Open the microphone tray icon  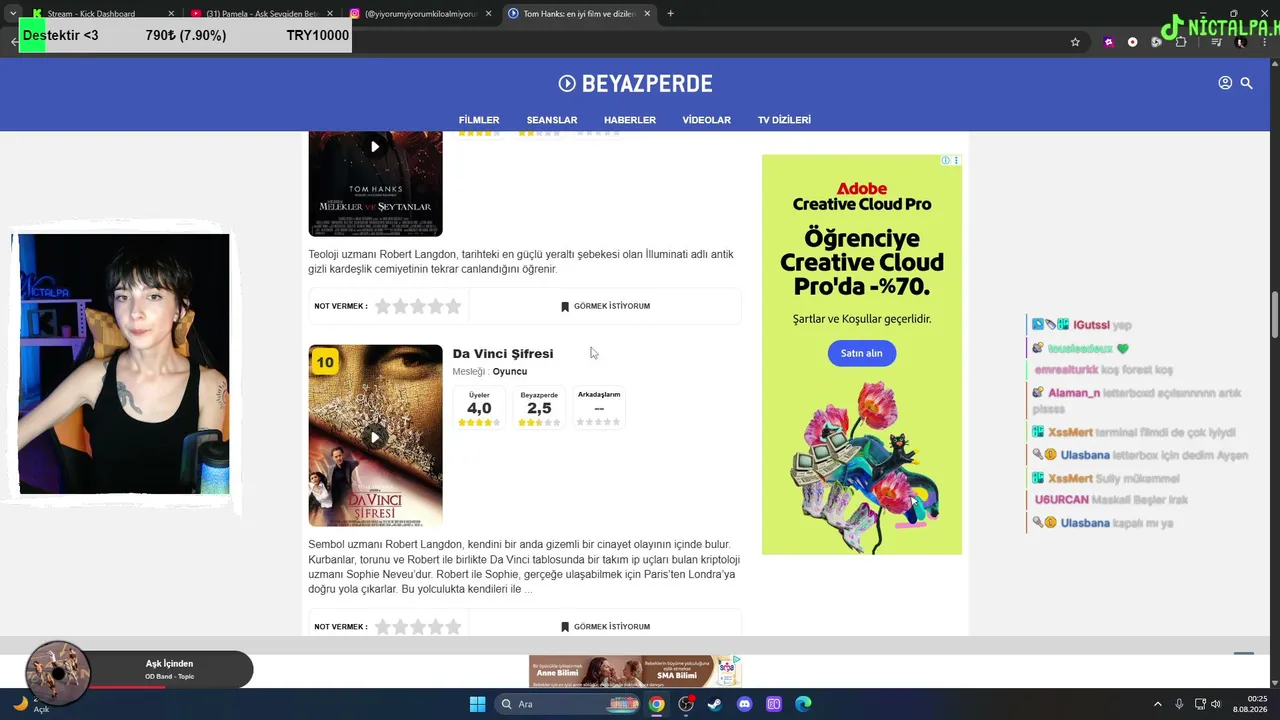pos(1180,704)
